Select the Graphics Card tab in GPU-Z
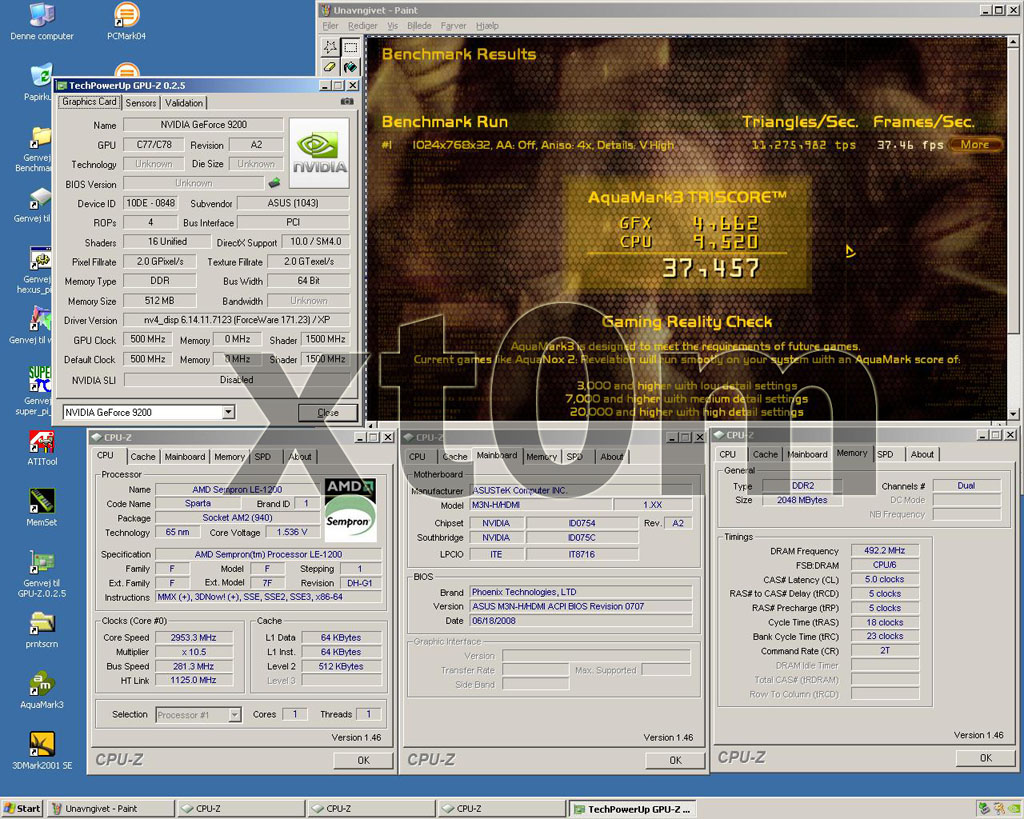This screenshot has height=819, width=1024. click(x=89, y=102)
